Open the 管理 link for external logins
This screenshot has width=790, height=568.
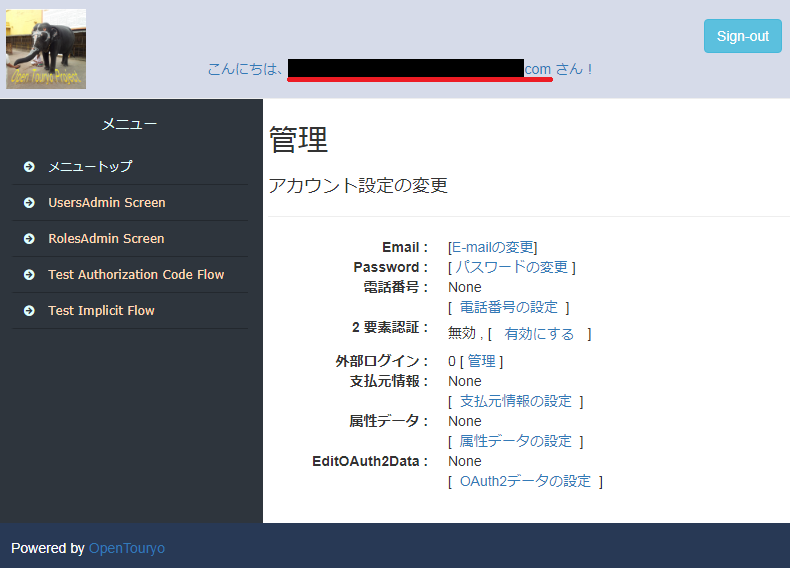click(481, 361)
